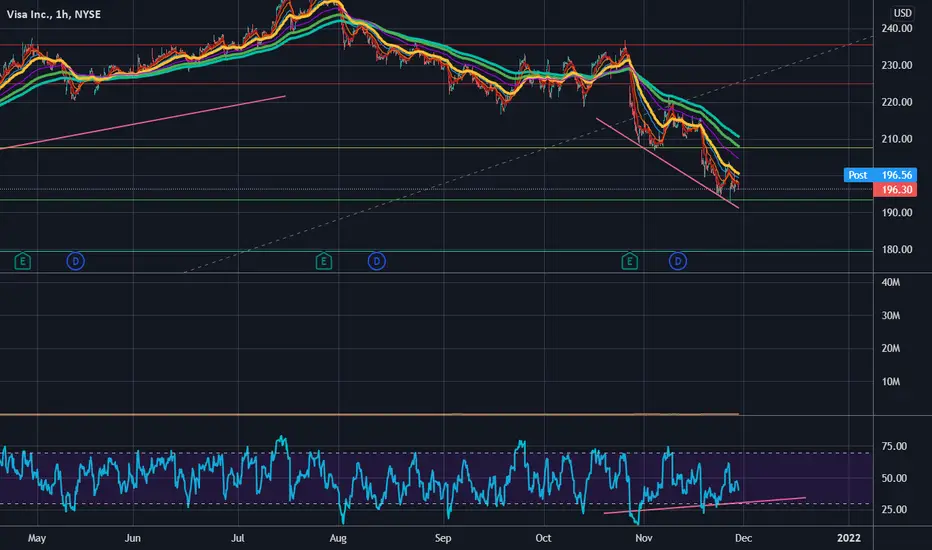Screen dimensions: 932x550
Task: Click the Sep label on time axis
Action: coord(443,538)
